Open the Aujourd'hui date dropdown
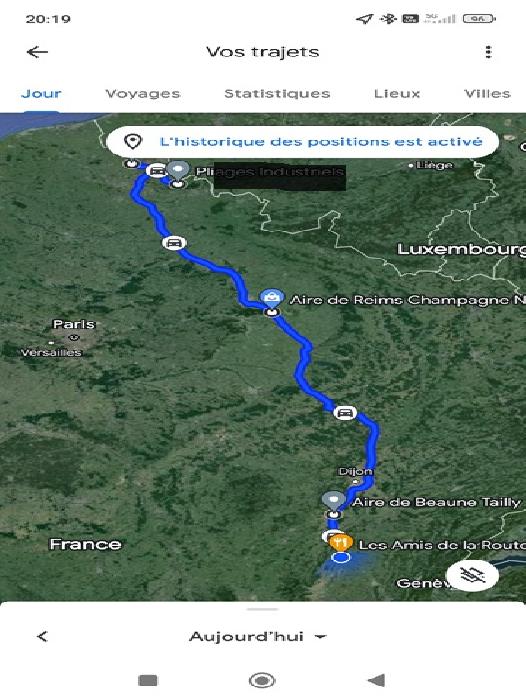 click(x=258, y=636)
